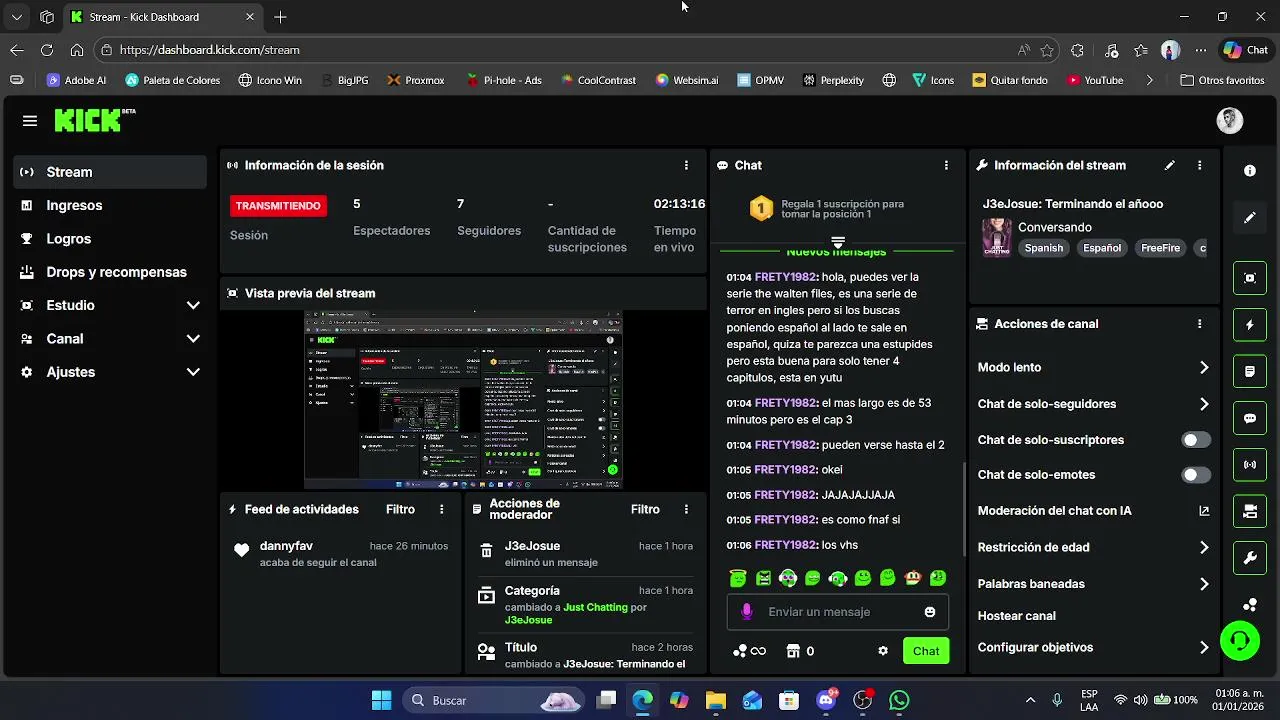Click the chat bubble icon in right sidebar
This screenshot has height=720, width=1280.
coord(1250,418)
